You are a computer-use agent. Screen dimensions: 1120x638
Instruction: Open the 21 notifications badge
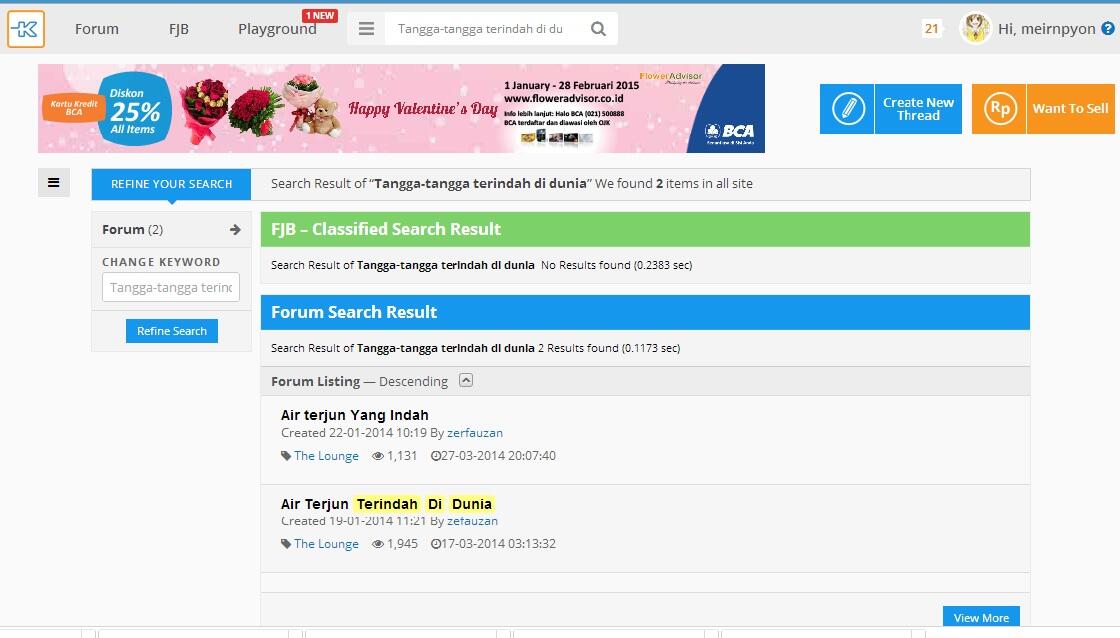(931, 29)
